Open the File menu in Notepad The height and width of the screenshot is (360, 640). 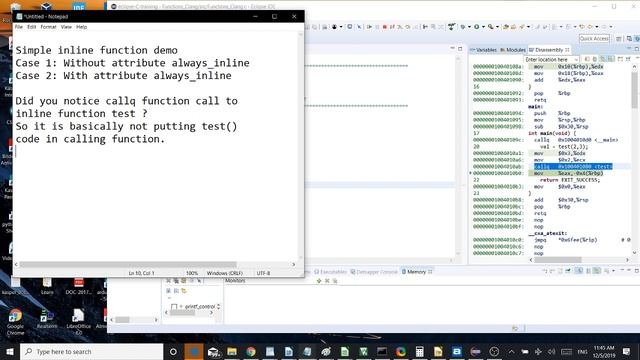(x=19, y=27)
